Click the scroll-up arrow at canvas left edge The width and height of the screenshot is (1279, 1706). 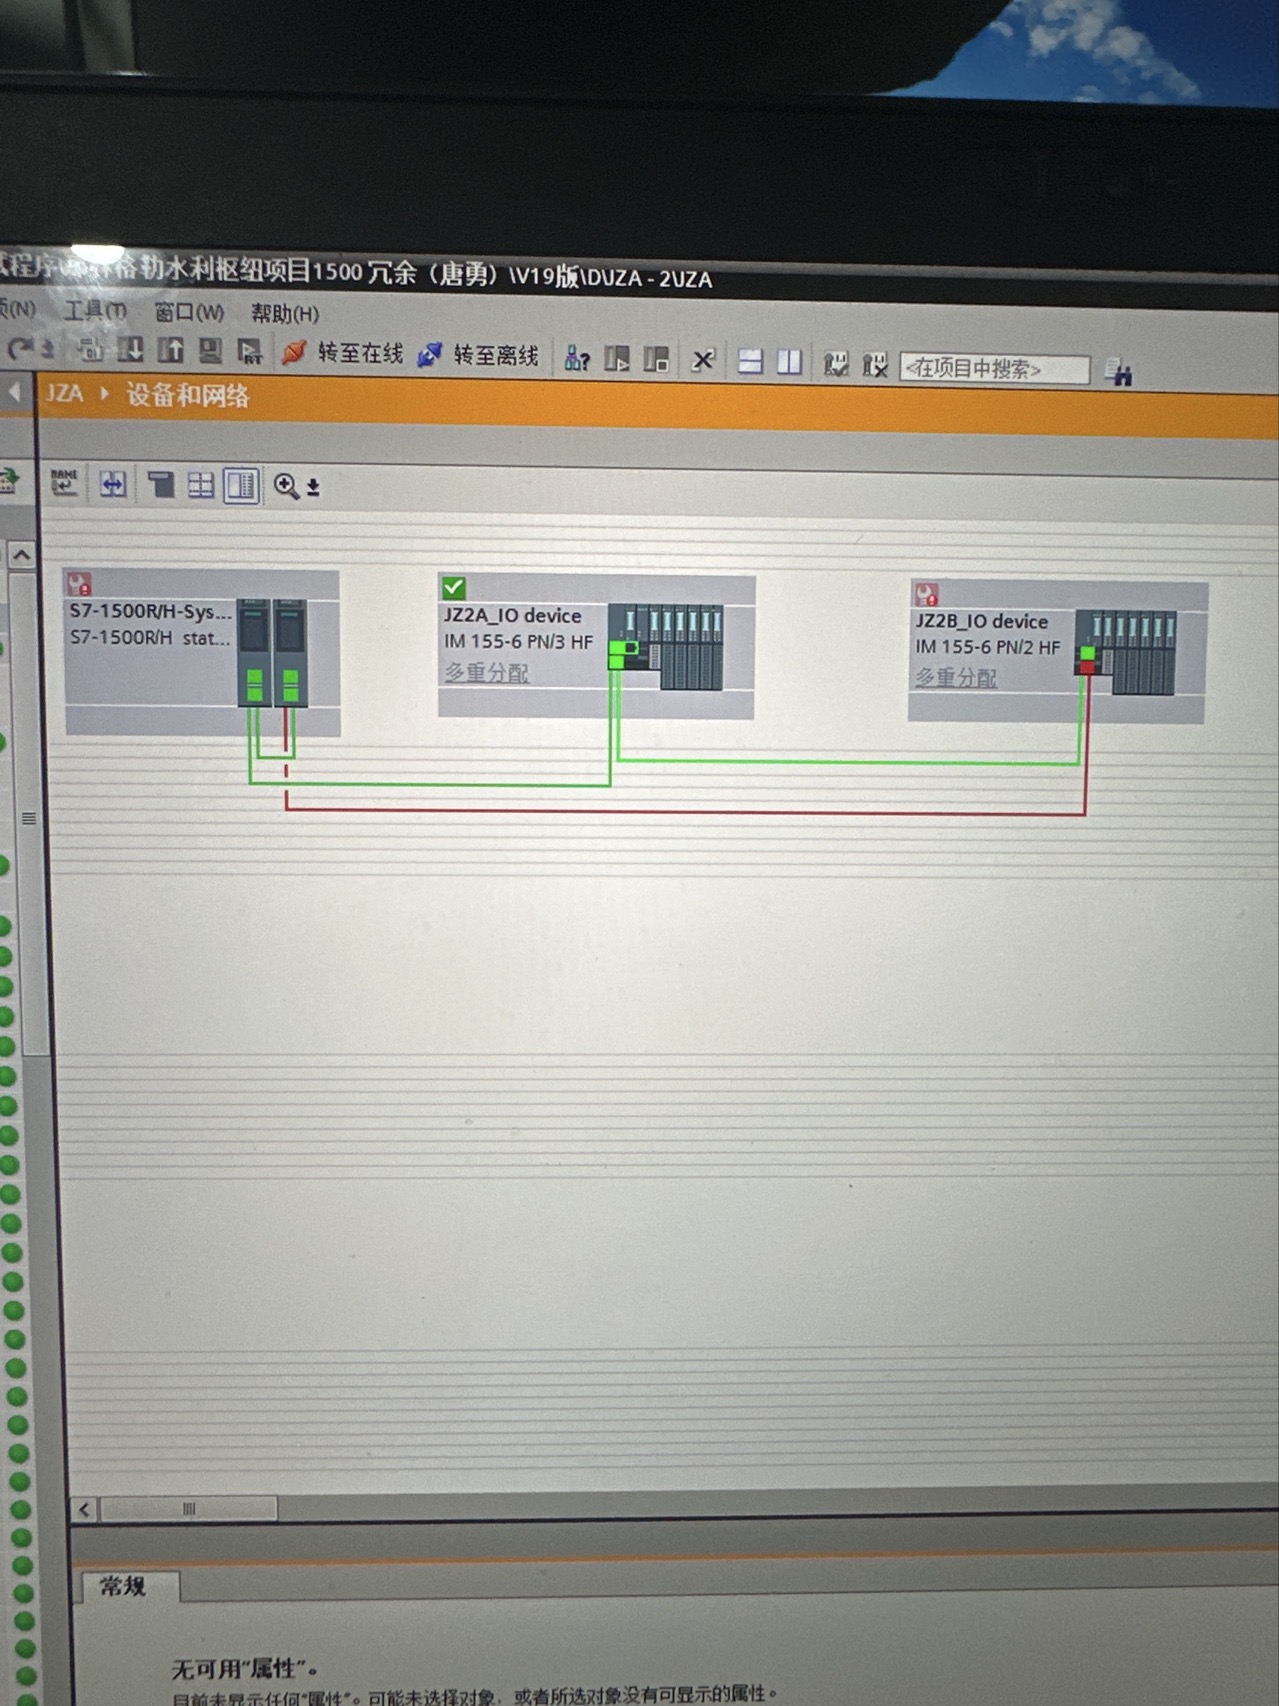coord(22,555)
